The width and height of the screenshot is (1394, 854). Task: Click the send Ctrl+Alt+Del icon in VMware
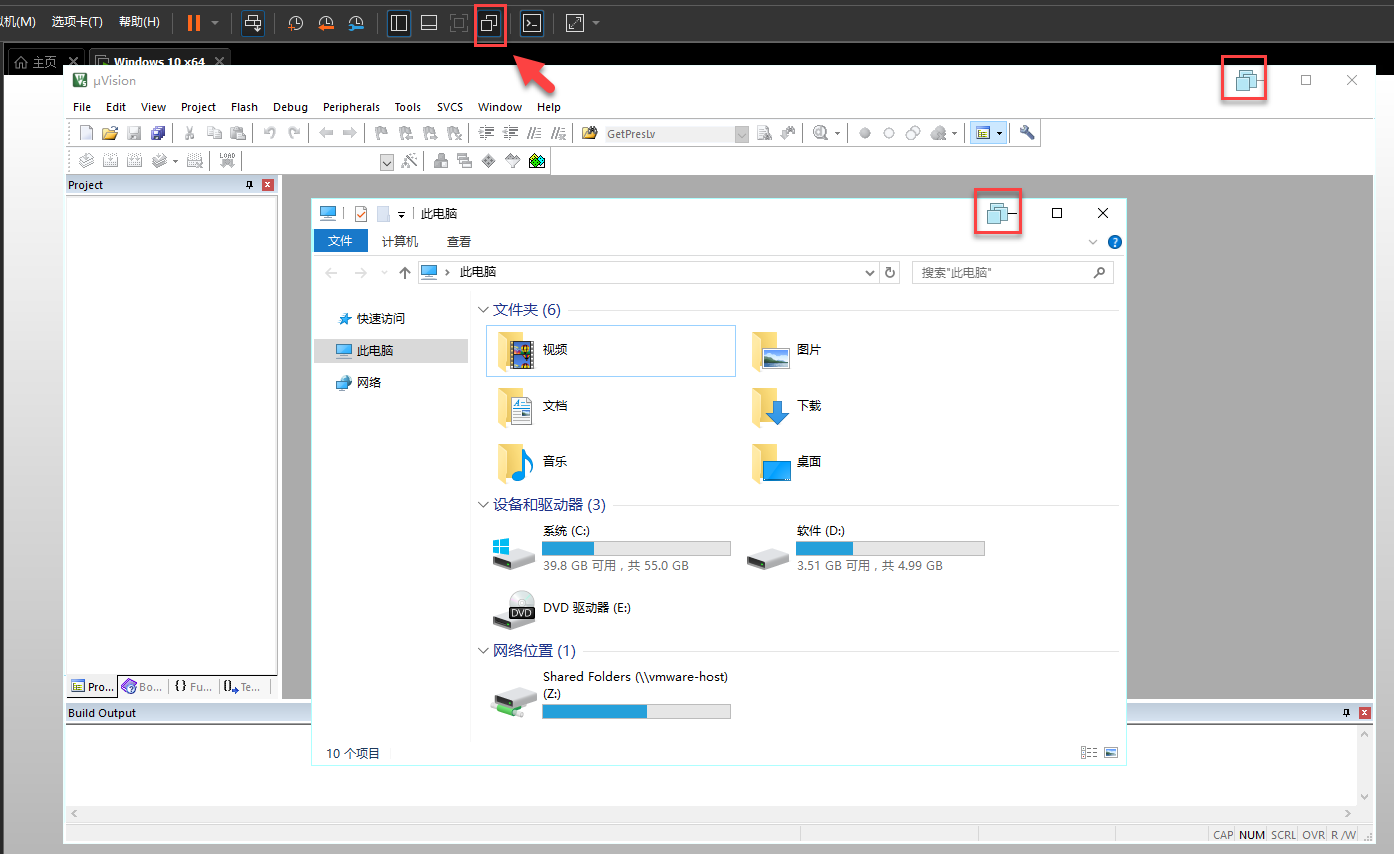point(253,23)
